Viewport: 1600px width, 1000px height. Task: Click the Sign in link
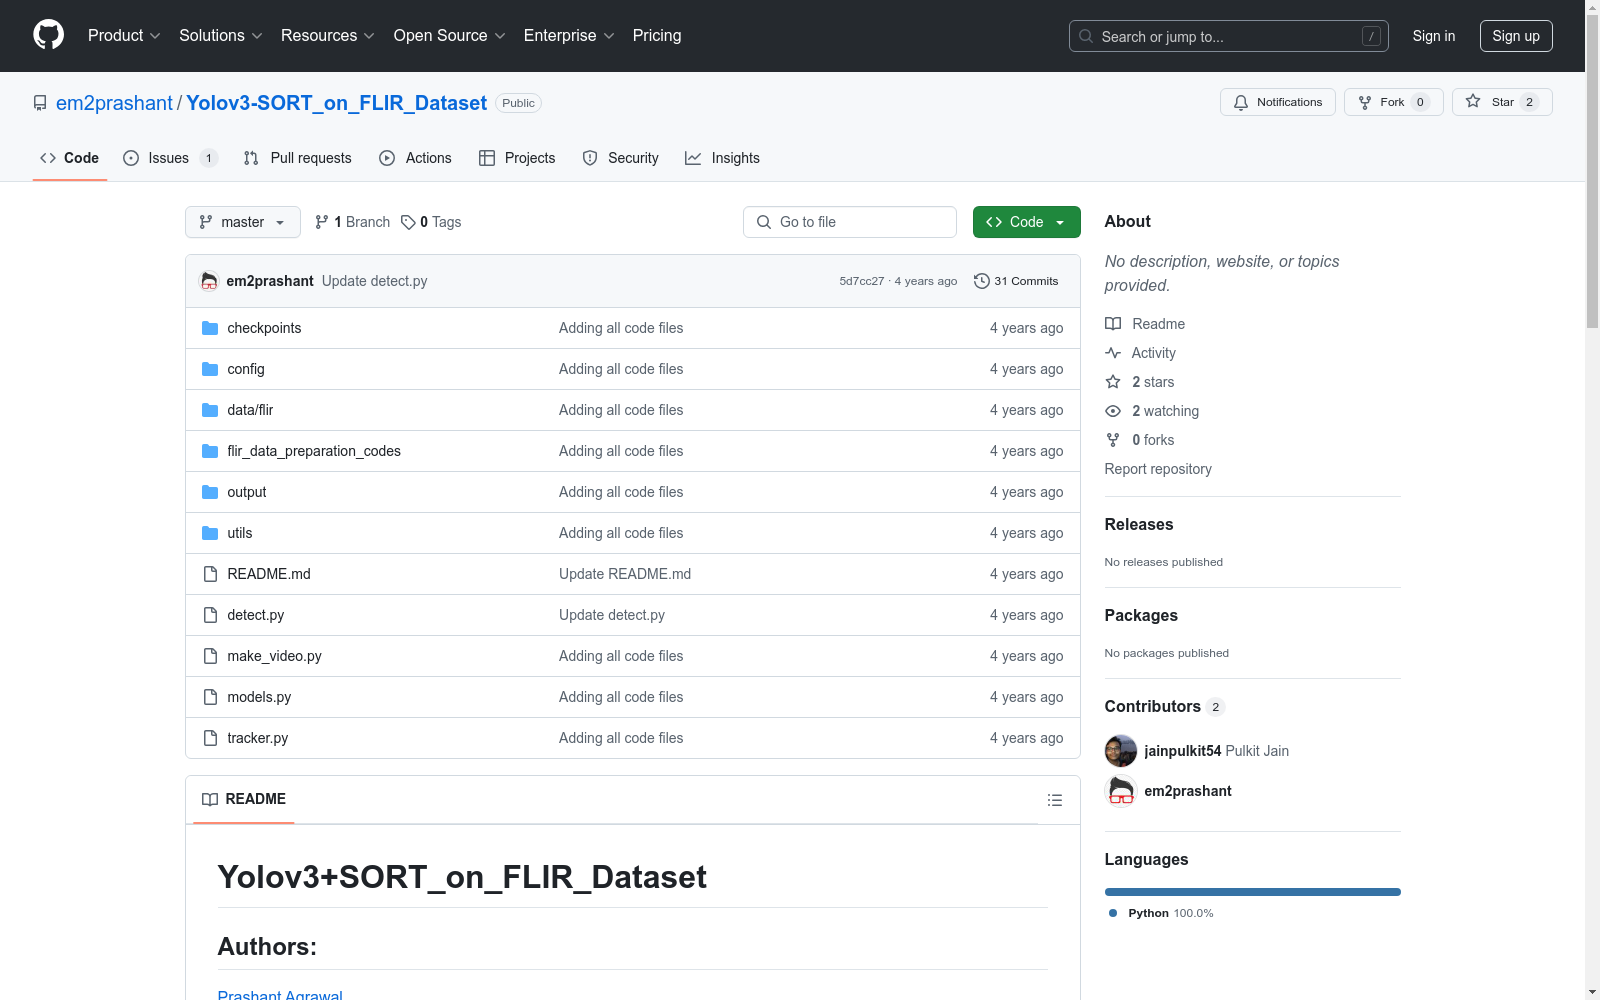tap(1434, 36)
